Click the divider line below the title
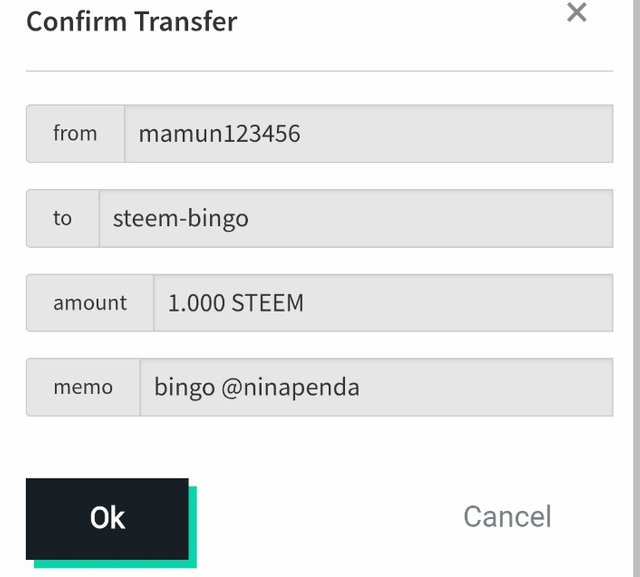The width and height of the screenshot is (640, 577). click(319, 71)
